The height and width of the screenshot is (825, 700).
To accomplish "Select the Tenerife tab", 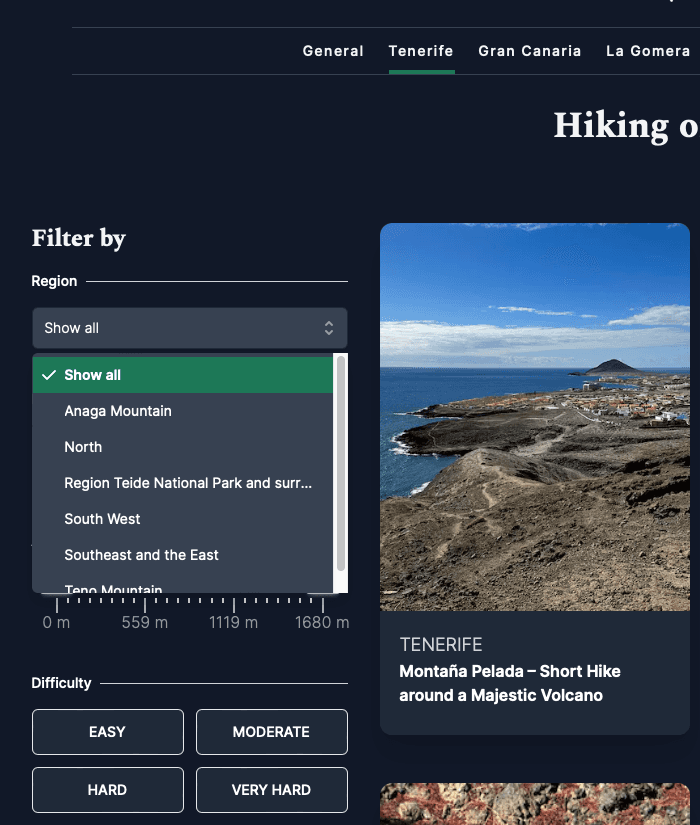I will (421, 51).
